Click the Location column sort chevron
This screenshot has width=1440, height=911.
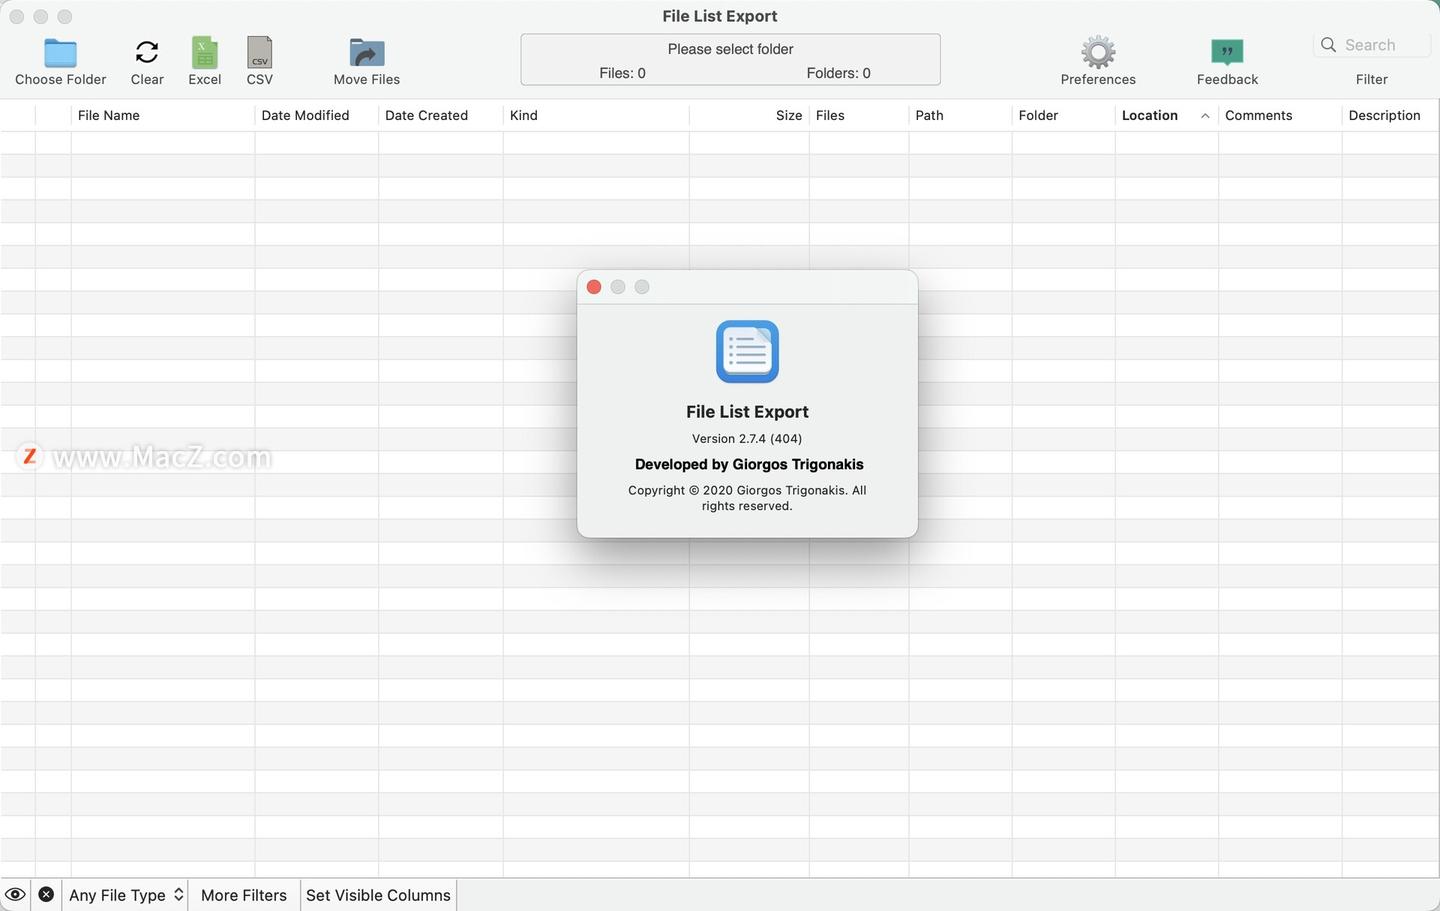tap(1204, 115)
